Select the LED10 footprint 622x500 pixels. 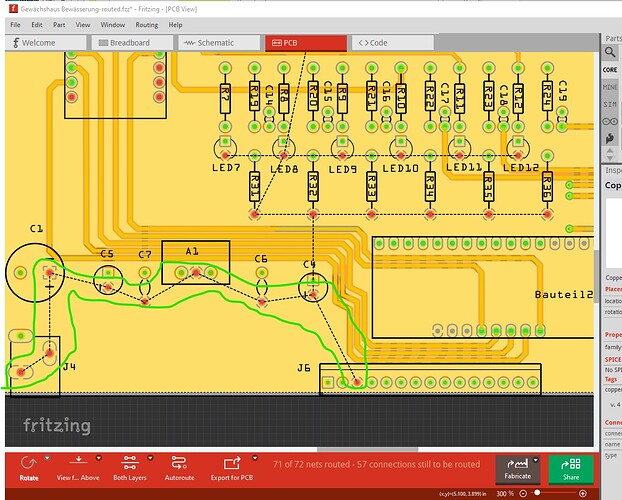(x=401, y=148)
